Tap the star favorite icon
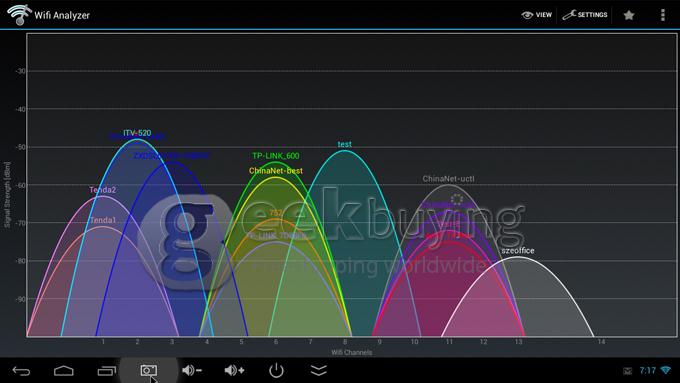This screenshot has height=383, width=680. click(629, 15)
